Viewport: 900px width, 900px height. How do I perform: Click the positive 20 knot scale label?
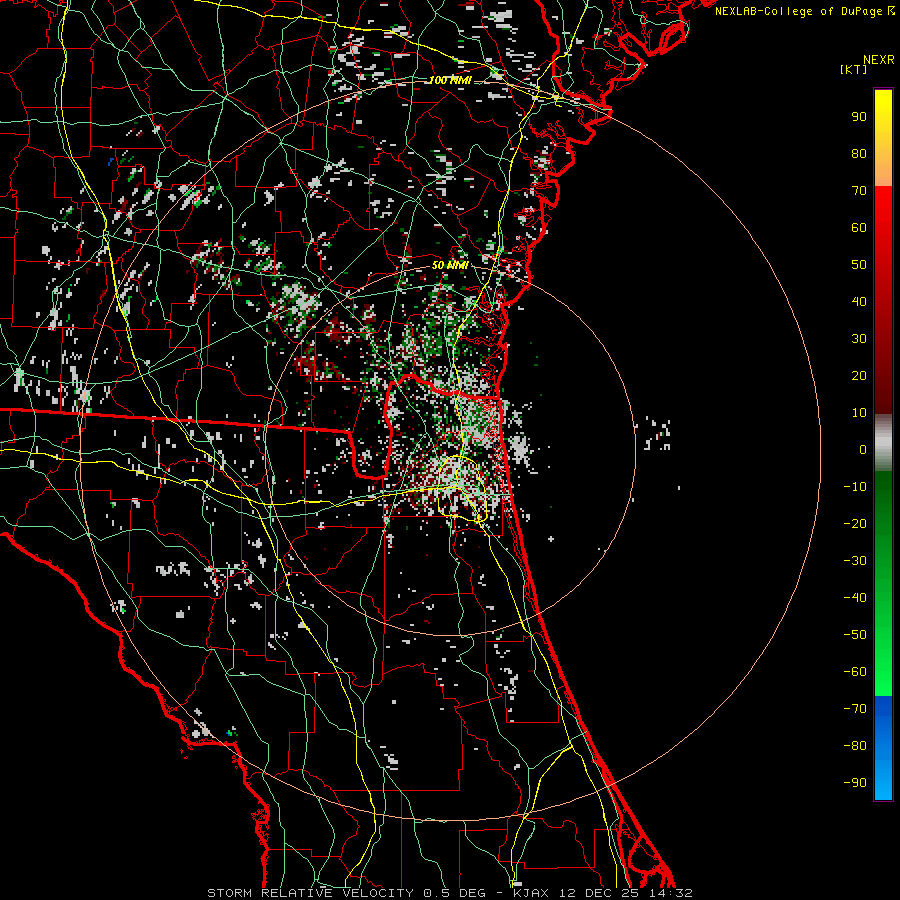pos(859,376)
